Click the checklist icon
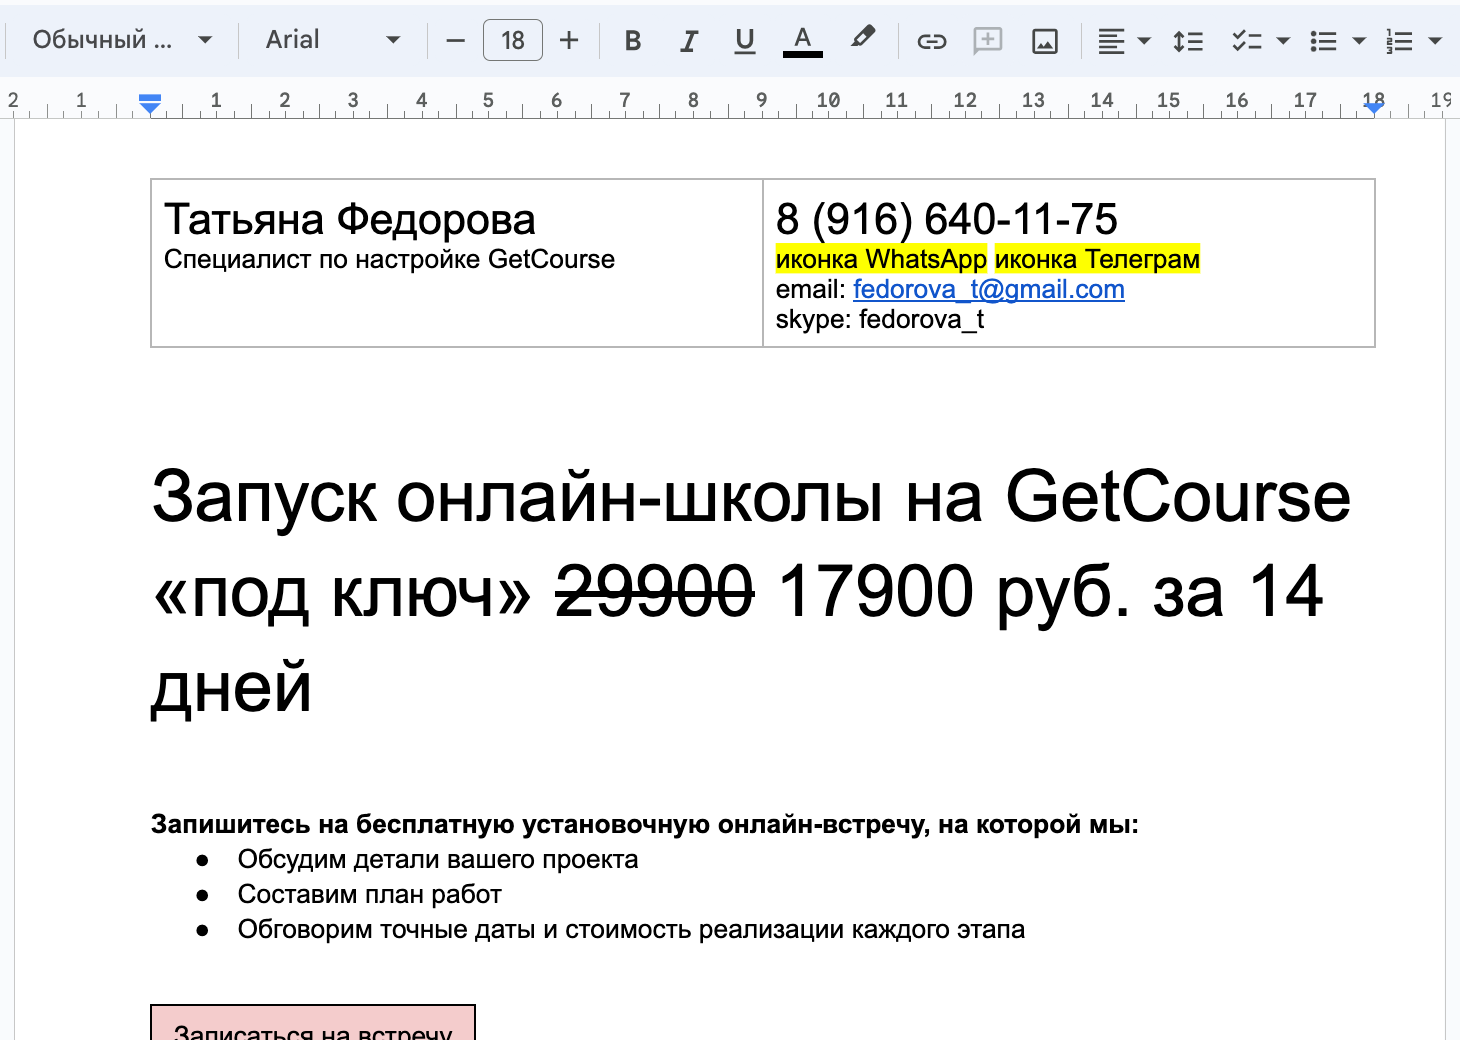 click(1246, 41)
